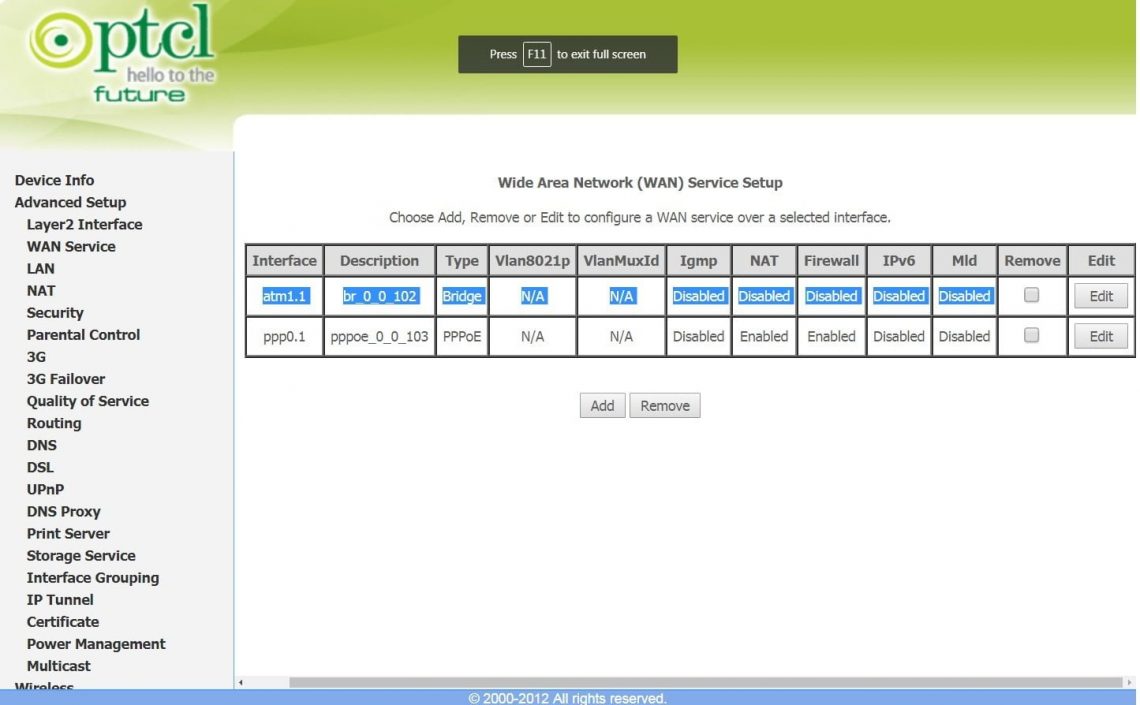Edit the atm1.1 bridge service
Screen dimensions: 1140x705
[1100, 295]
